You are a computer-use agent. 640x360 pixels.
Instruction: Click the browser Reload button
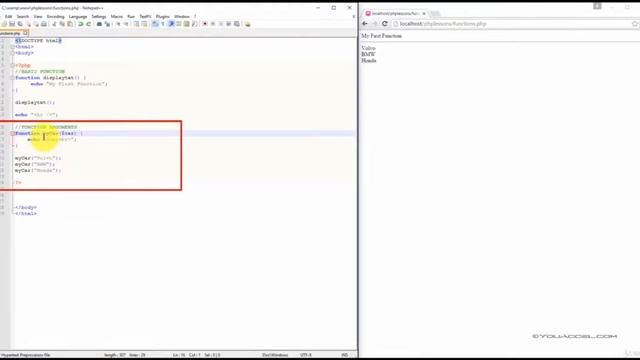(384, 24)
